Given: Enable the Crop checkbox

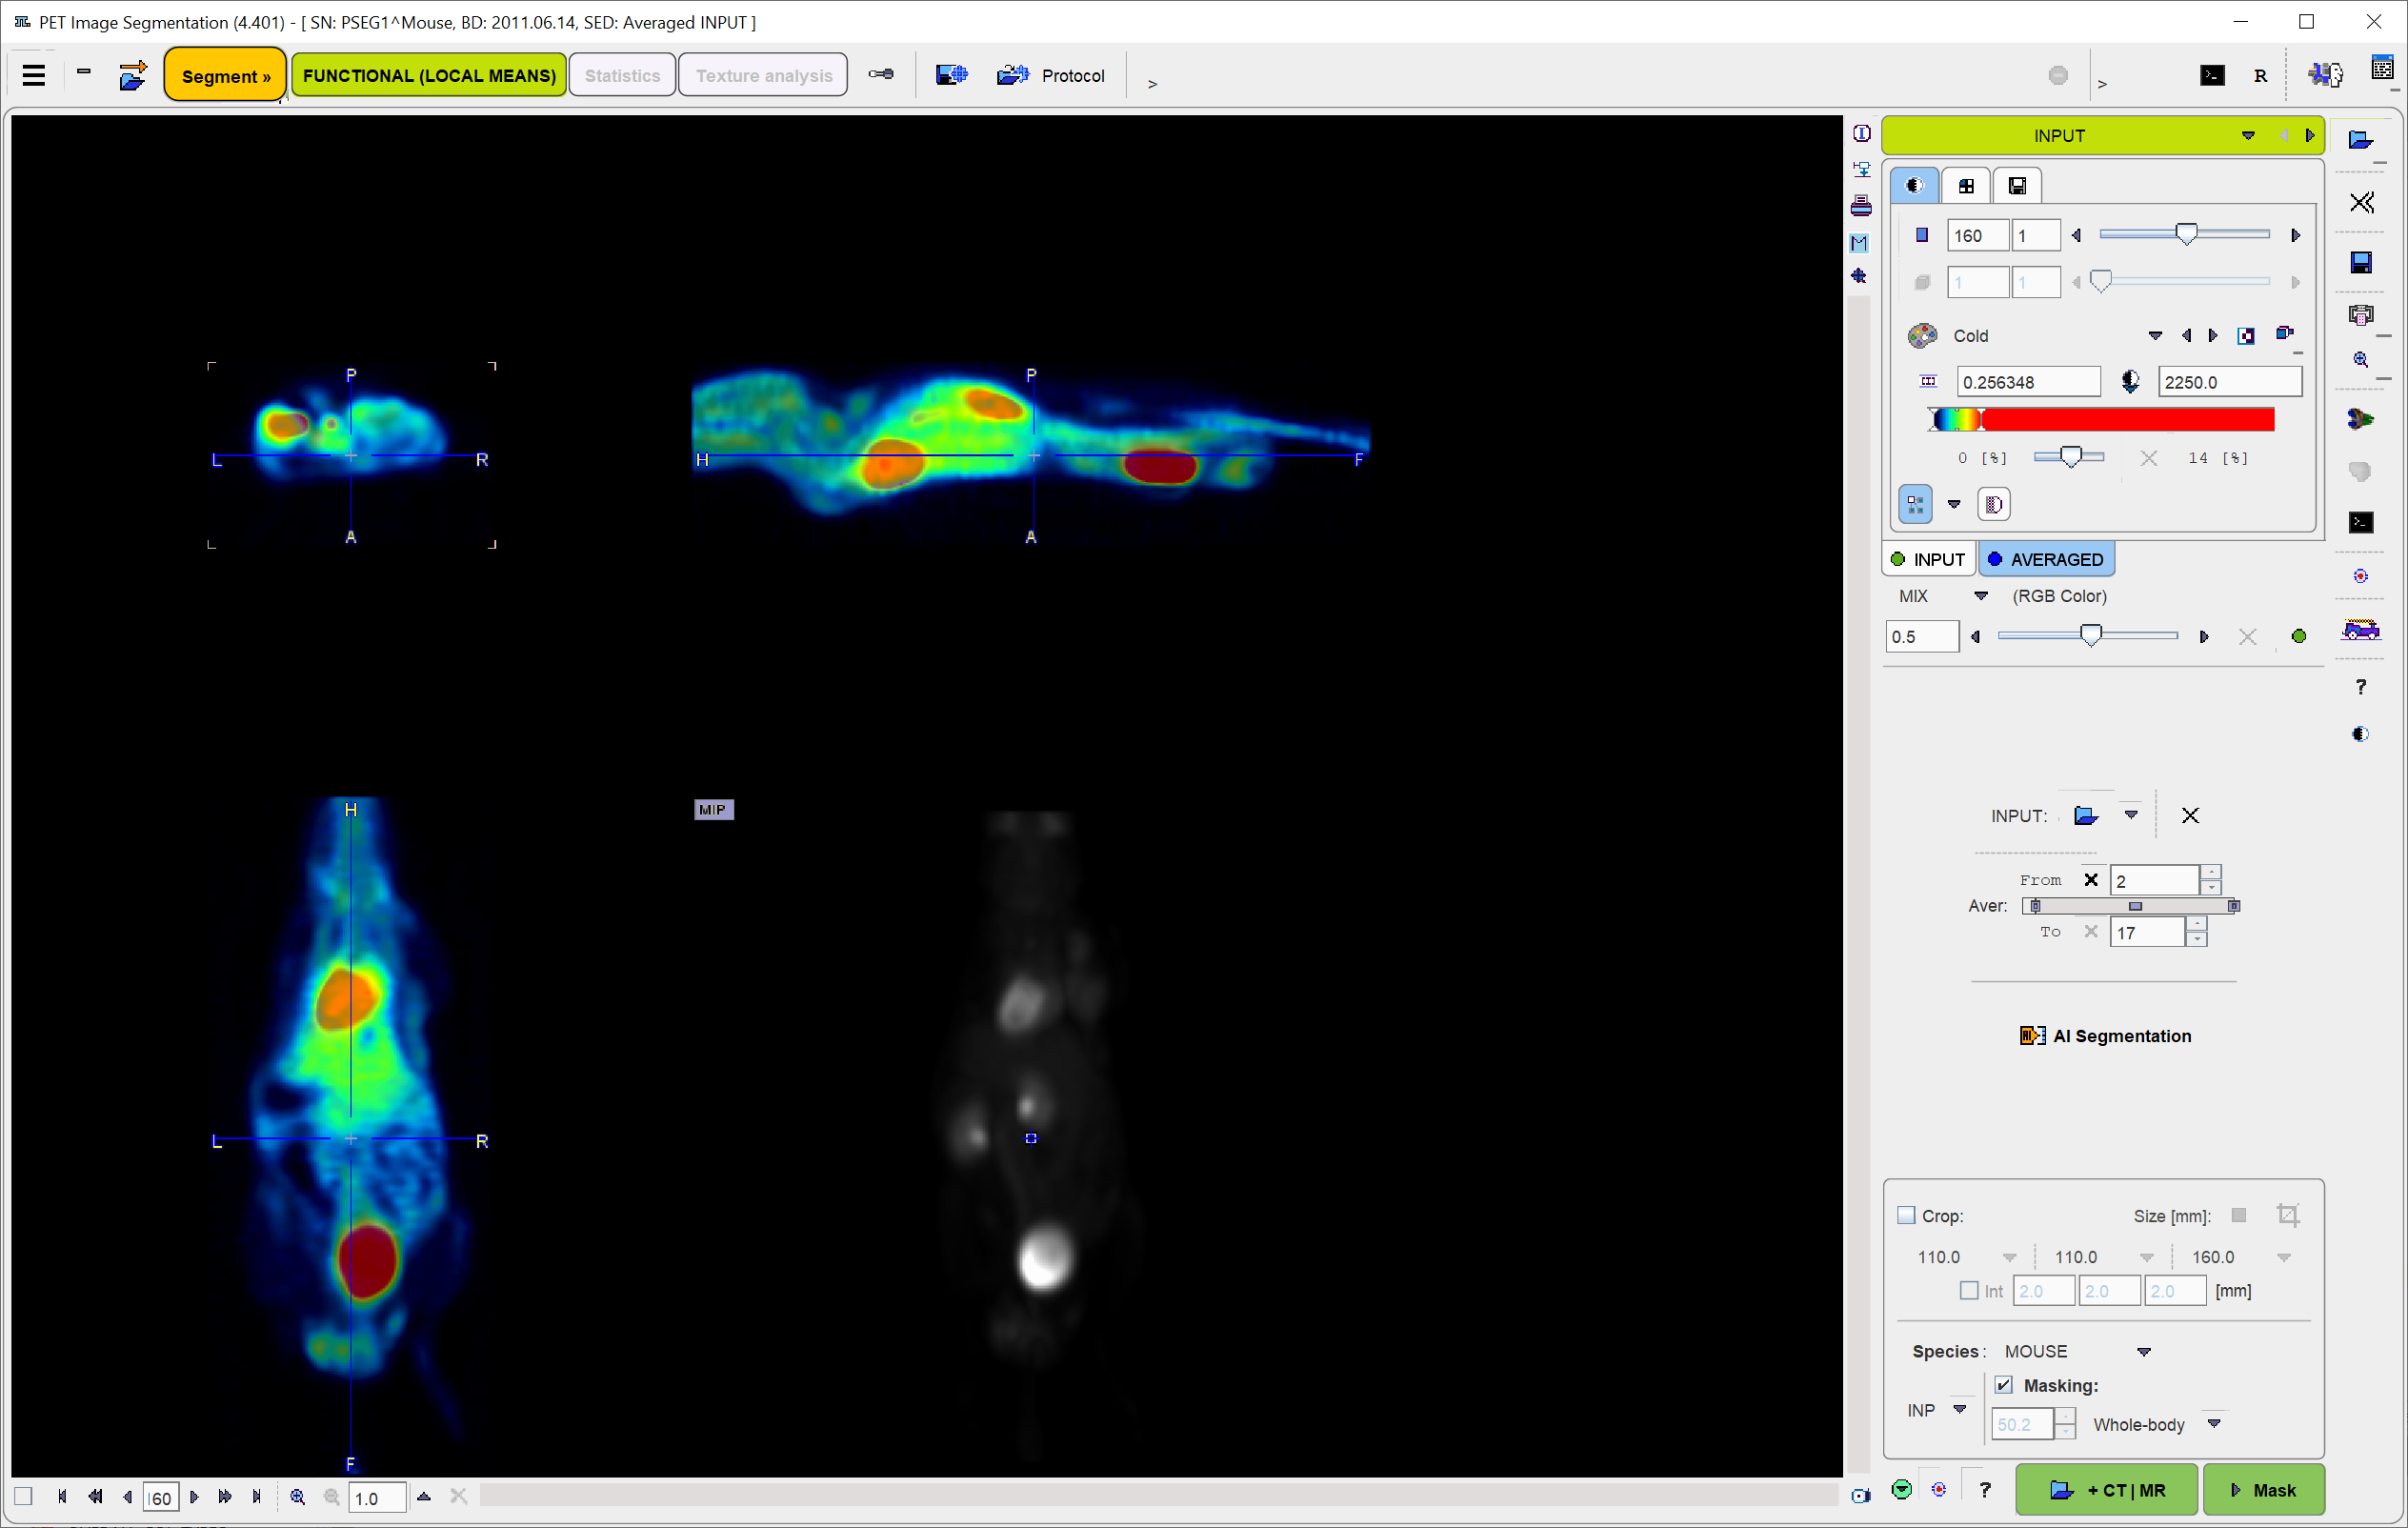Looking at the screenshot, I should click(x=1906, y=1216).
